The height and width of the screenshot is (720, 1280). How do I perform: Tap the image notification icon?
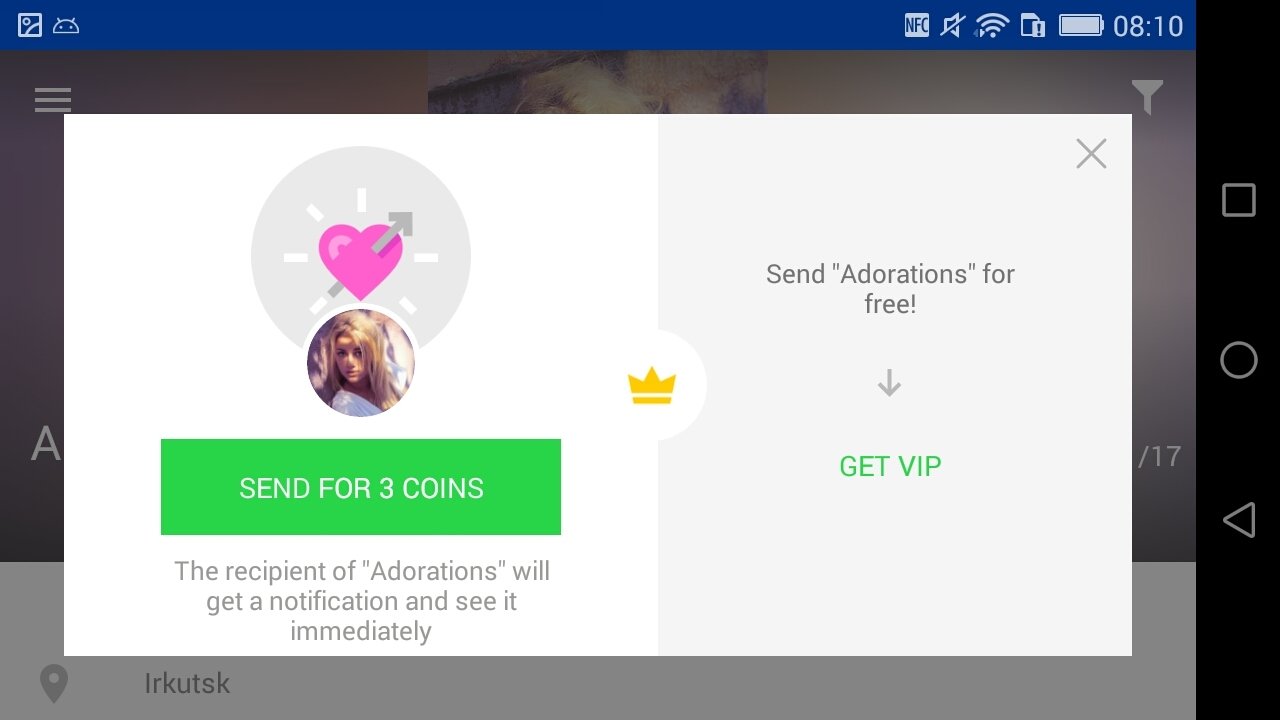[x=30, y=25]
